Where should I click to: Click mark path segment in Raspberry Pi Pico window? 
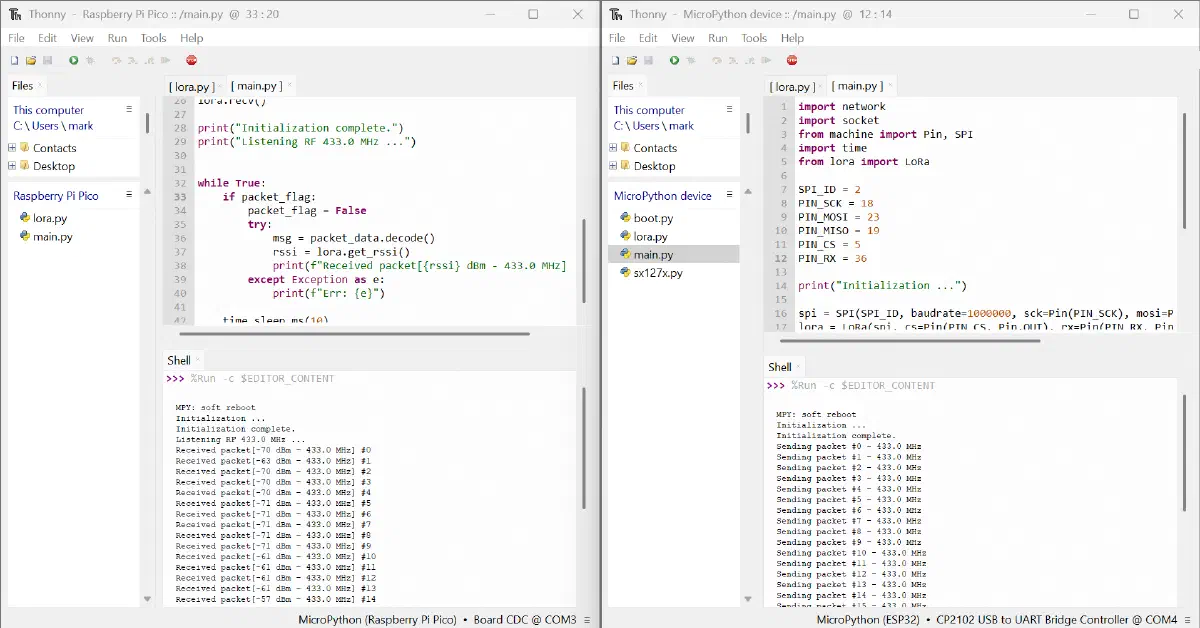pyautogui.click(x=81, y=126)
